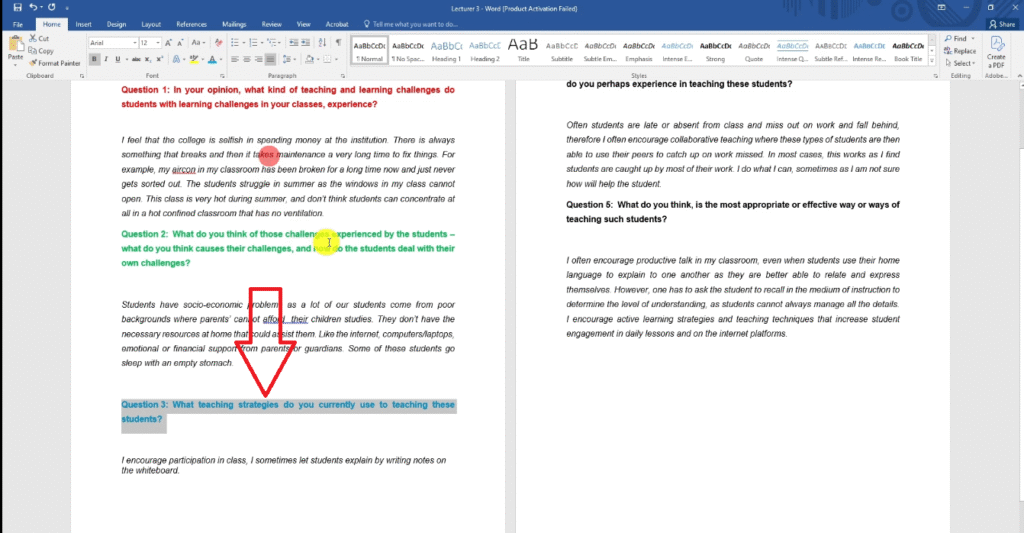Click the Format Painter tool

pos(58,63)
